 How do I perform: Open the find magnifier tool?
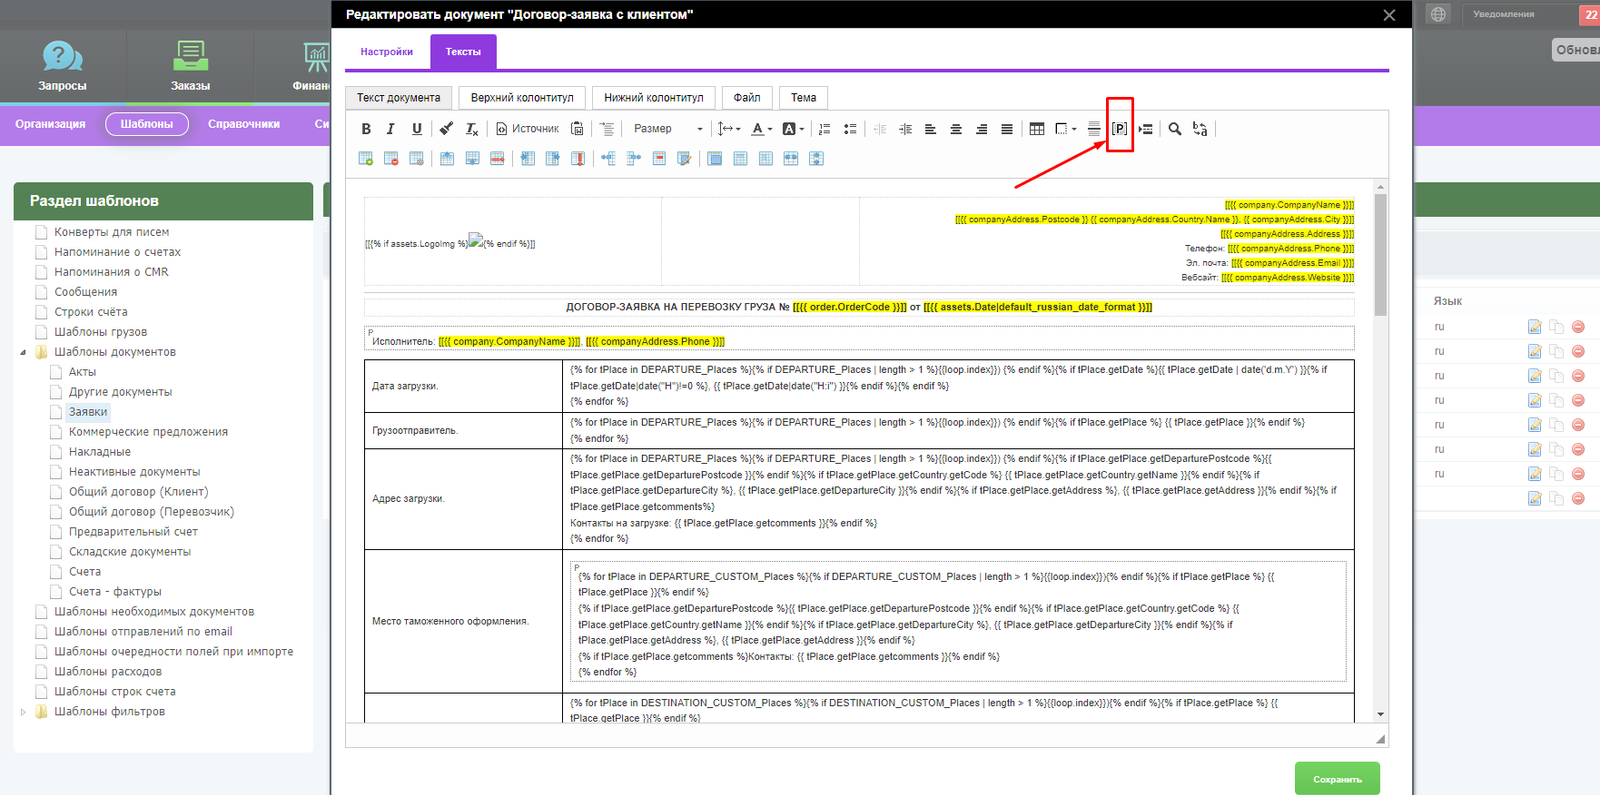[1175, 129]
